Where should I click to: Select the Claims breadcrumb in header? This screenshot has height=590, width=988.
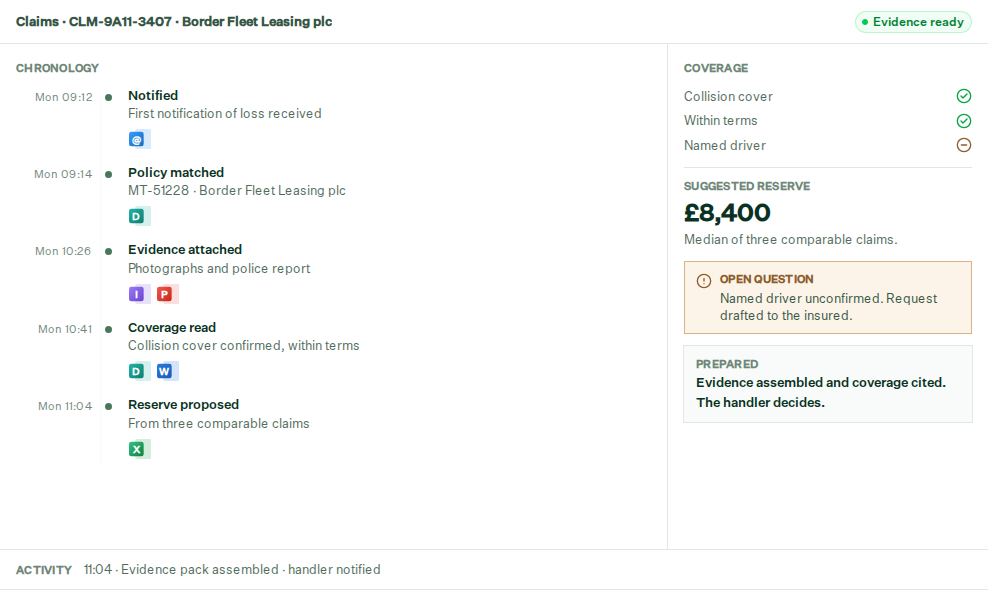point(37,21)
